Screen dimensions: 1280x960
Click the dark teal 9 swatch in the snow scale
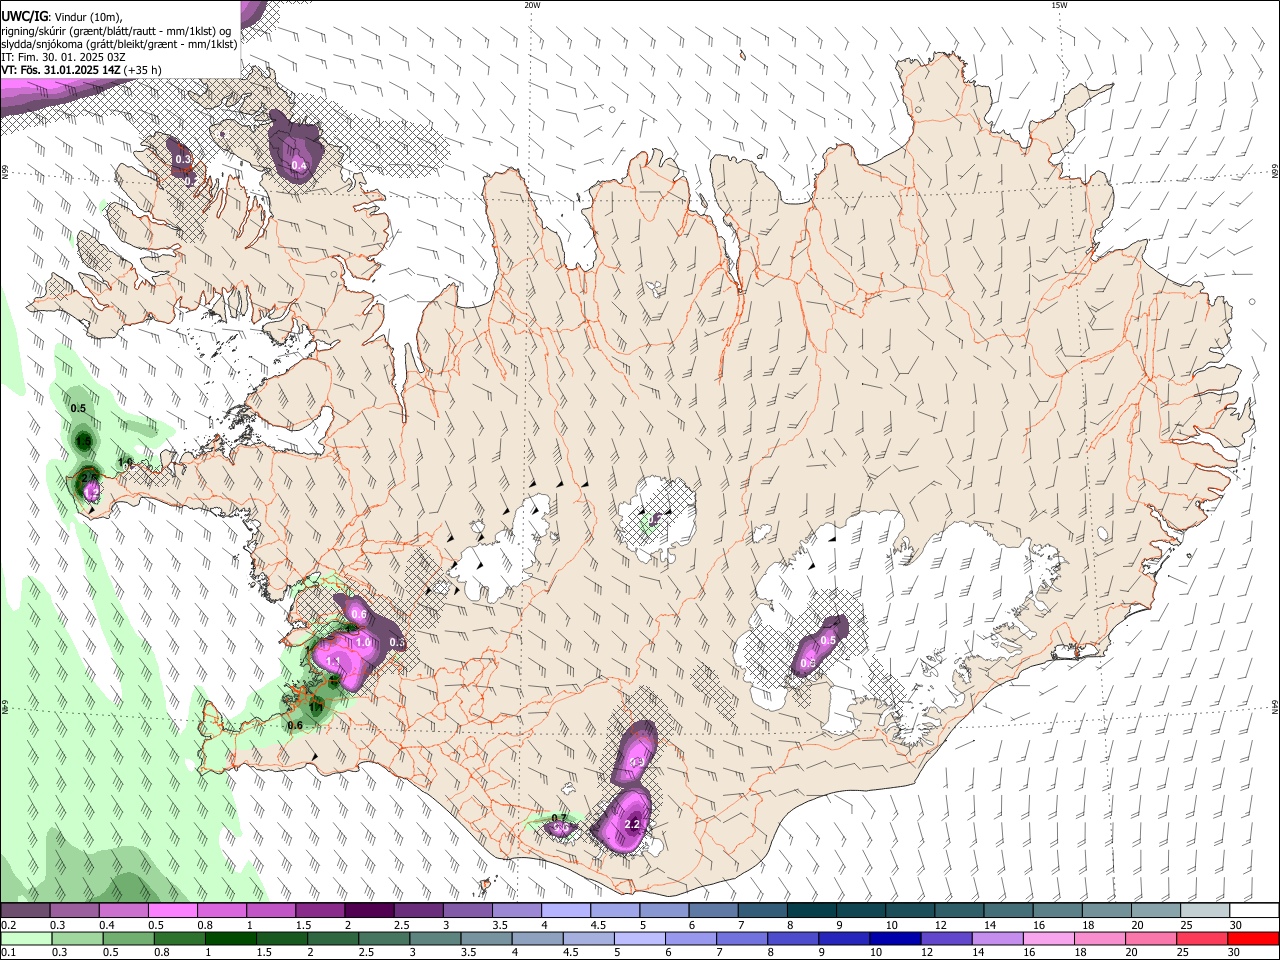(861, 910)
